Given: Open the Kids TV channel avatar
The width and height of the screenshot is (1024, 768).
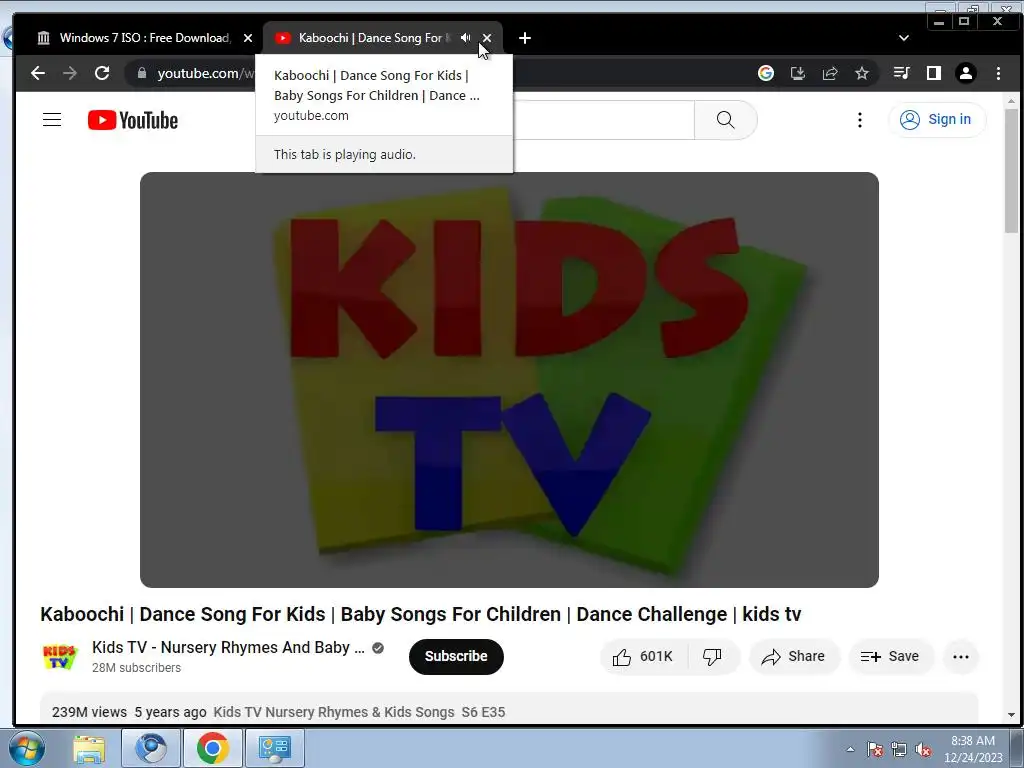Looking at the screenshot, I should [59, 656].
